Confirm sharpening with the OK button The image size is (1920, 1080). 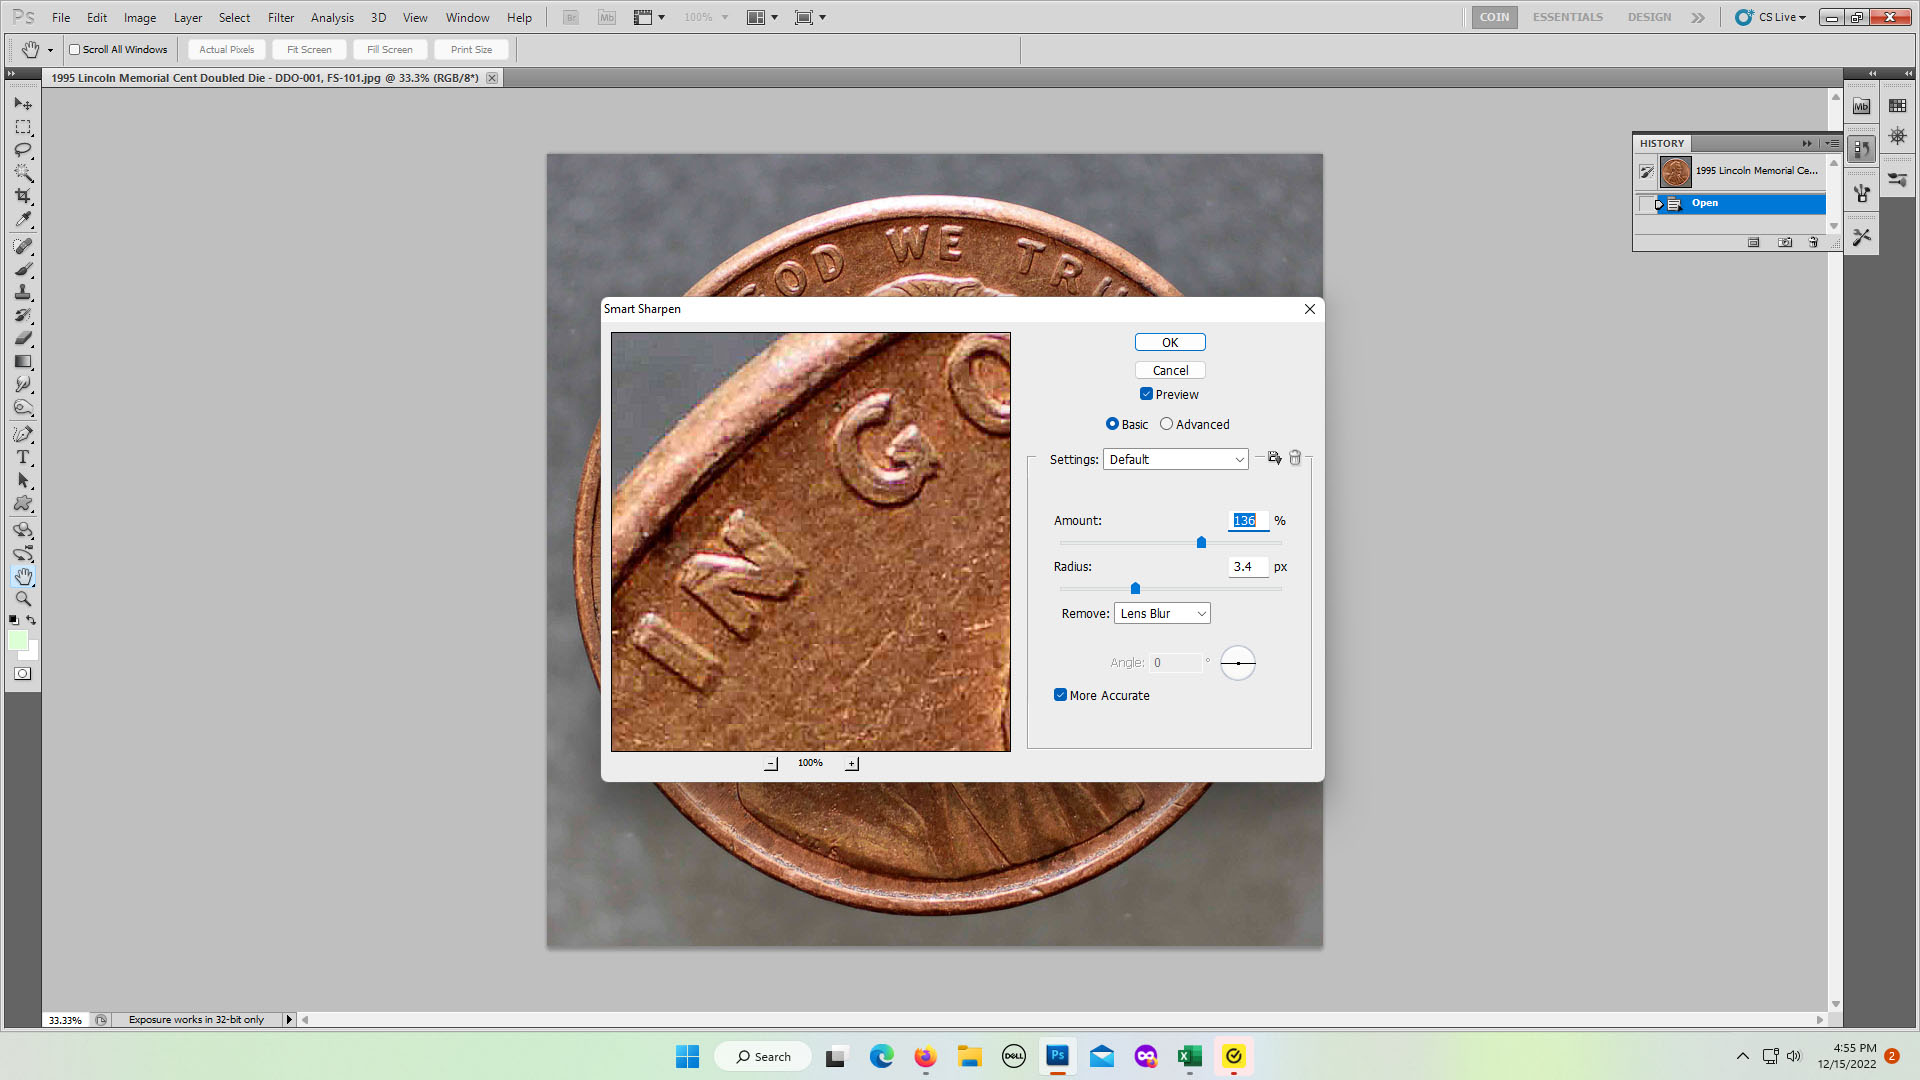click(x=1170, y=343)
